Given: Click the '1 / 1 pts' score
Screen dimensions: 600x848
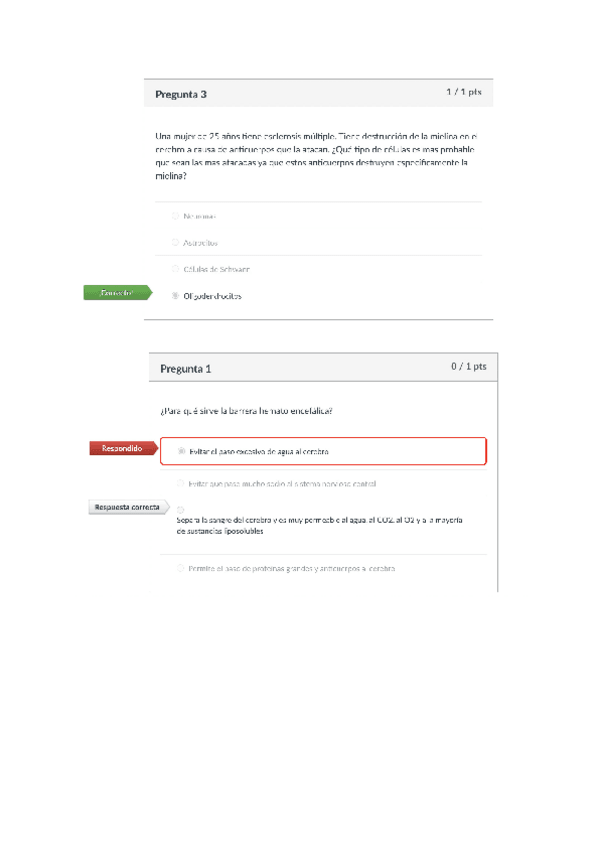Looking at the screenshot, I should point(463,92).
